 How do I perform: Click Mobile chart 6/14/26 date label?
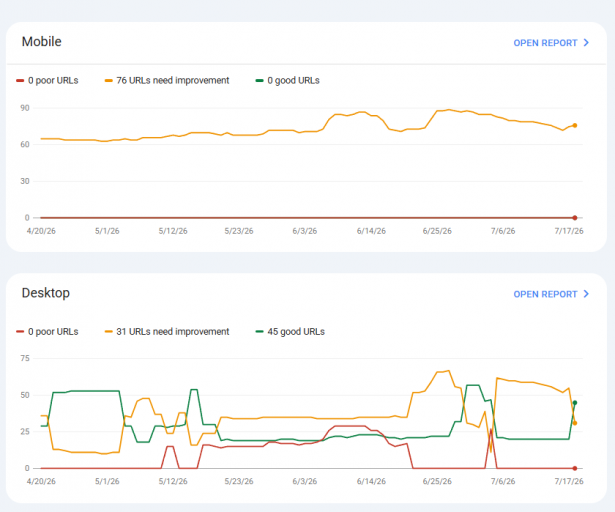click(371, 231)
